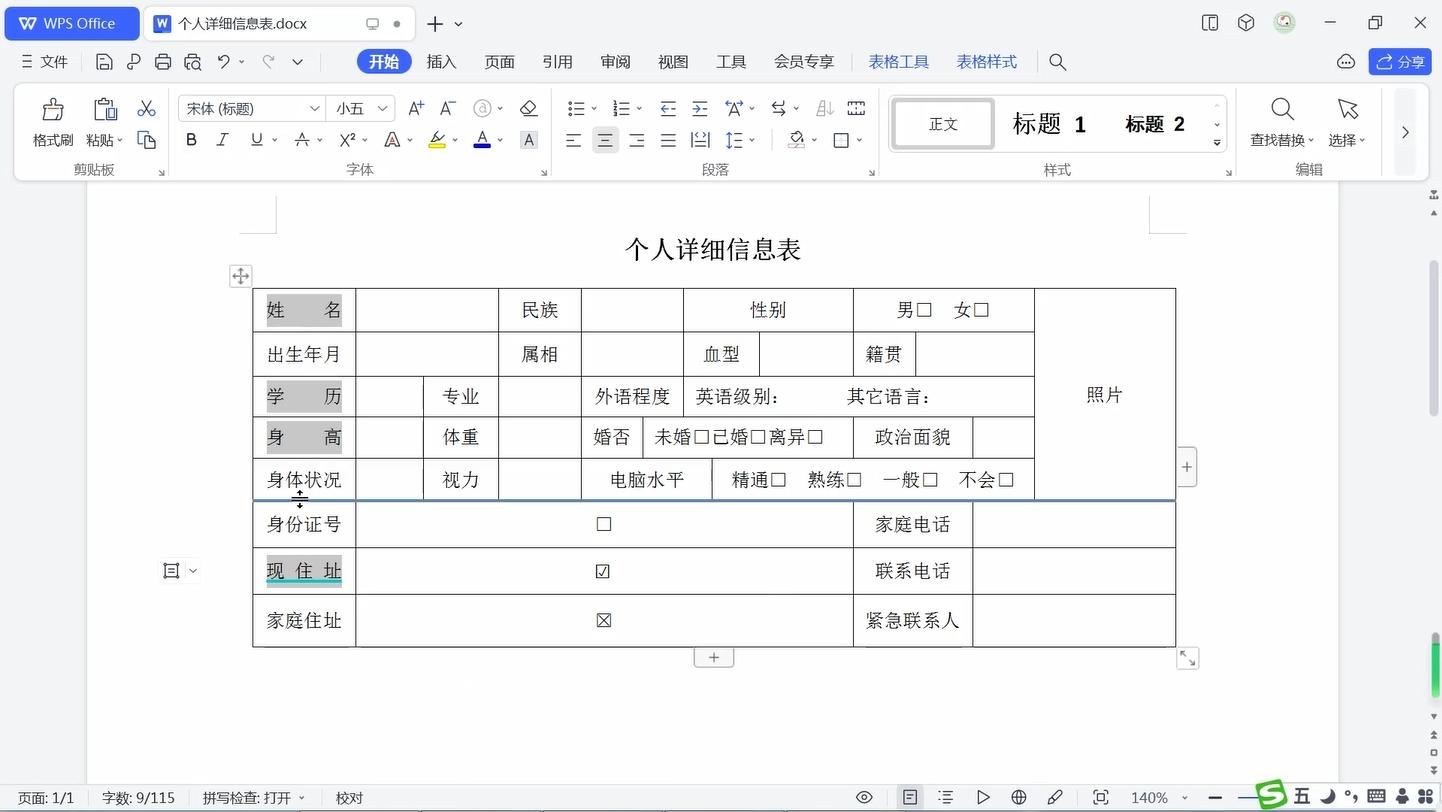Apply the 标题 1 heading style
This screenshot has height=812, width=1442.
1049,124
